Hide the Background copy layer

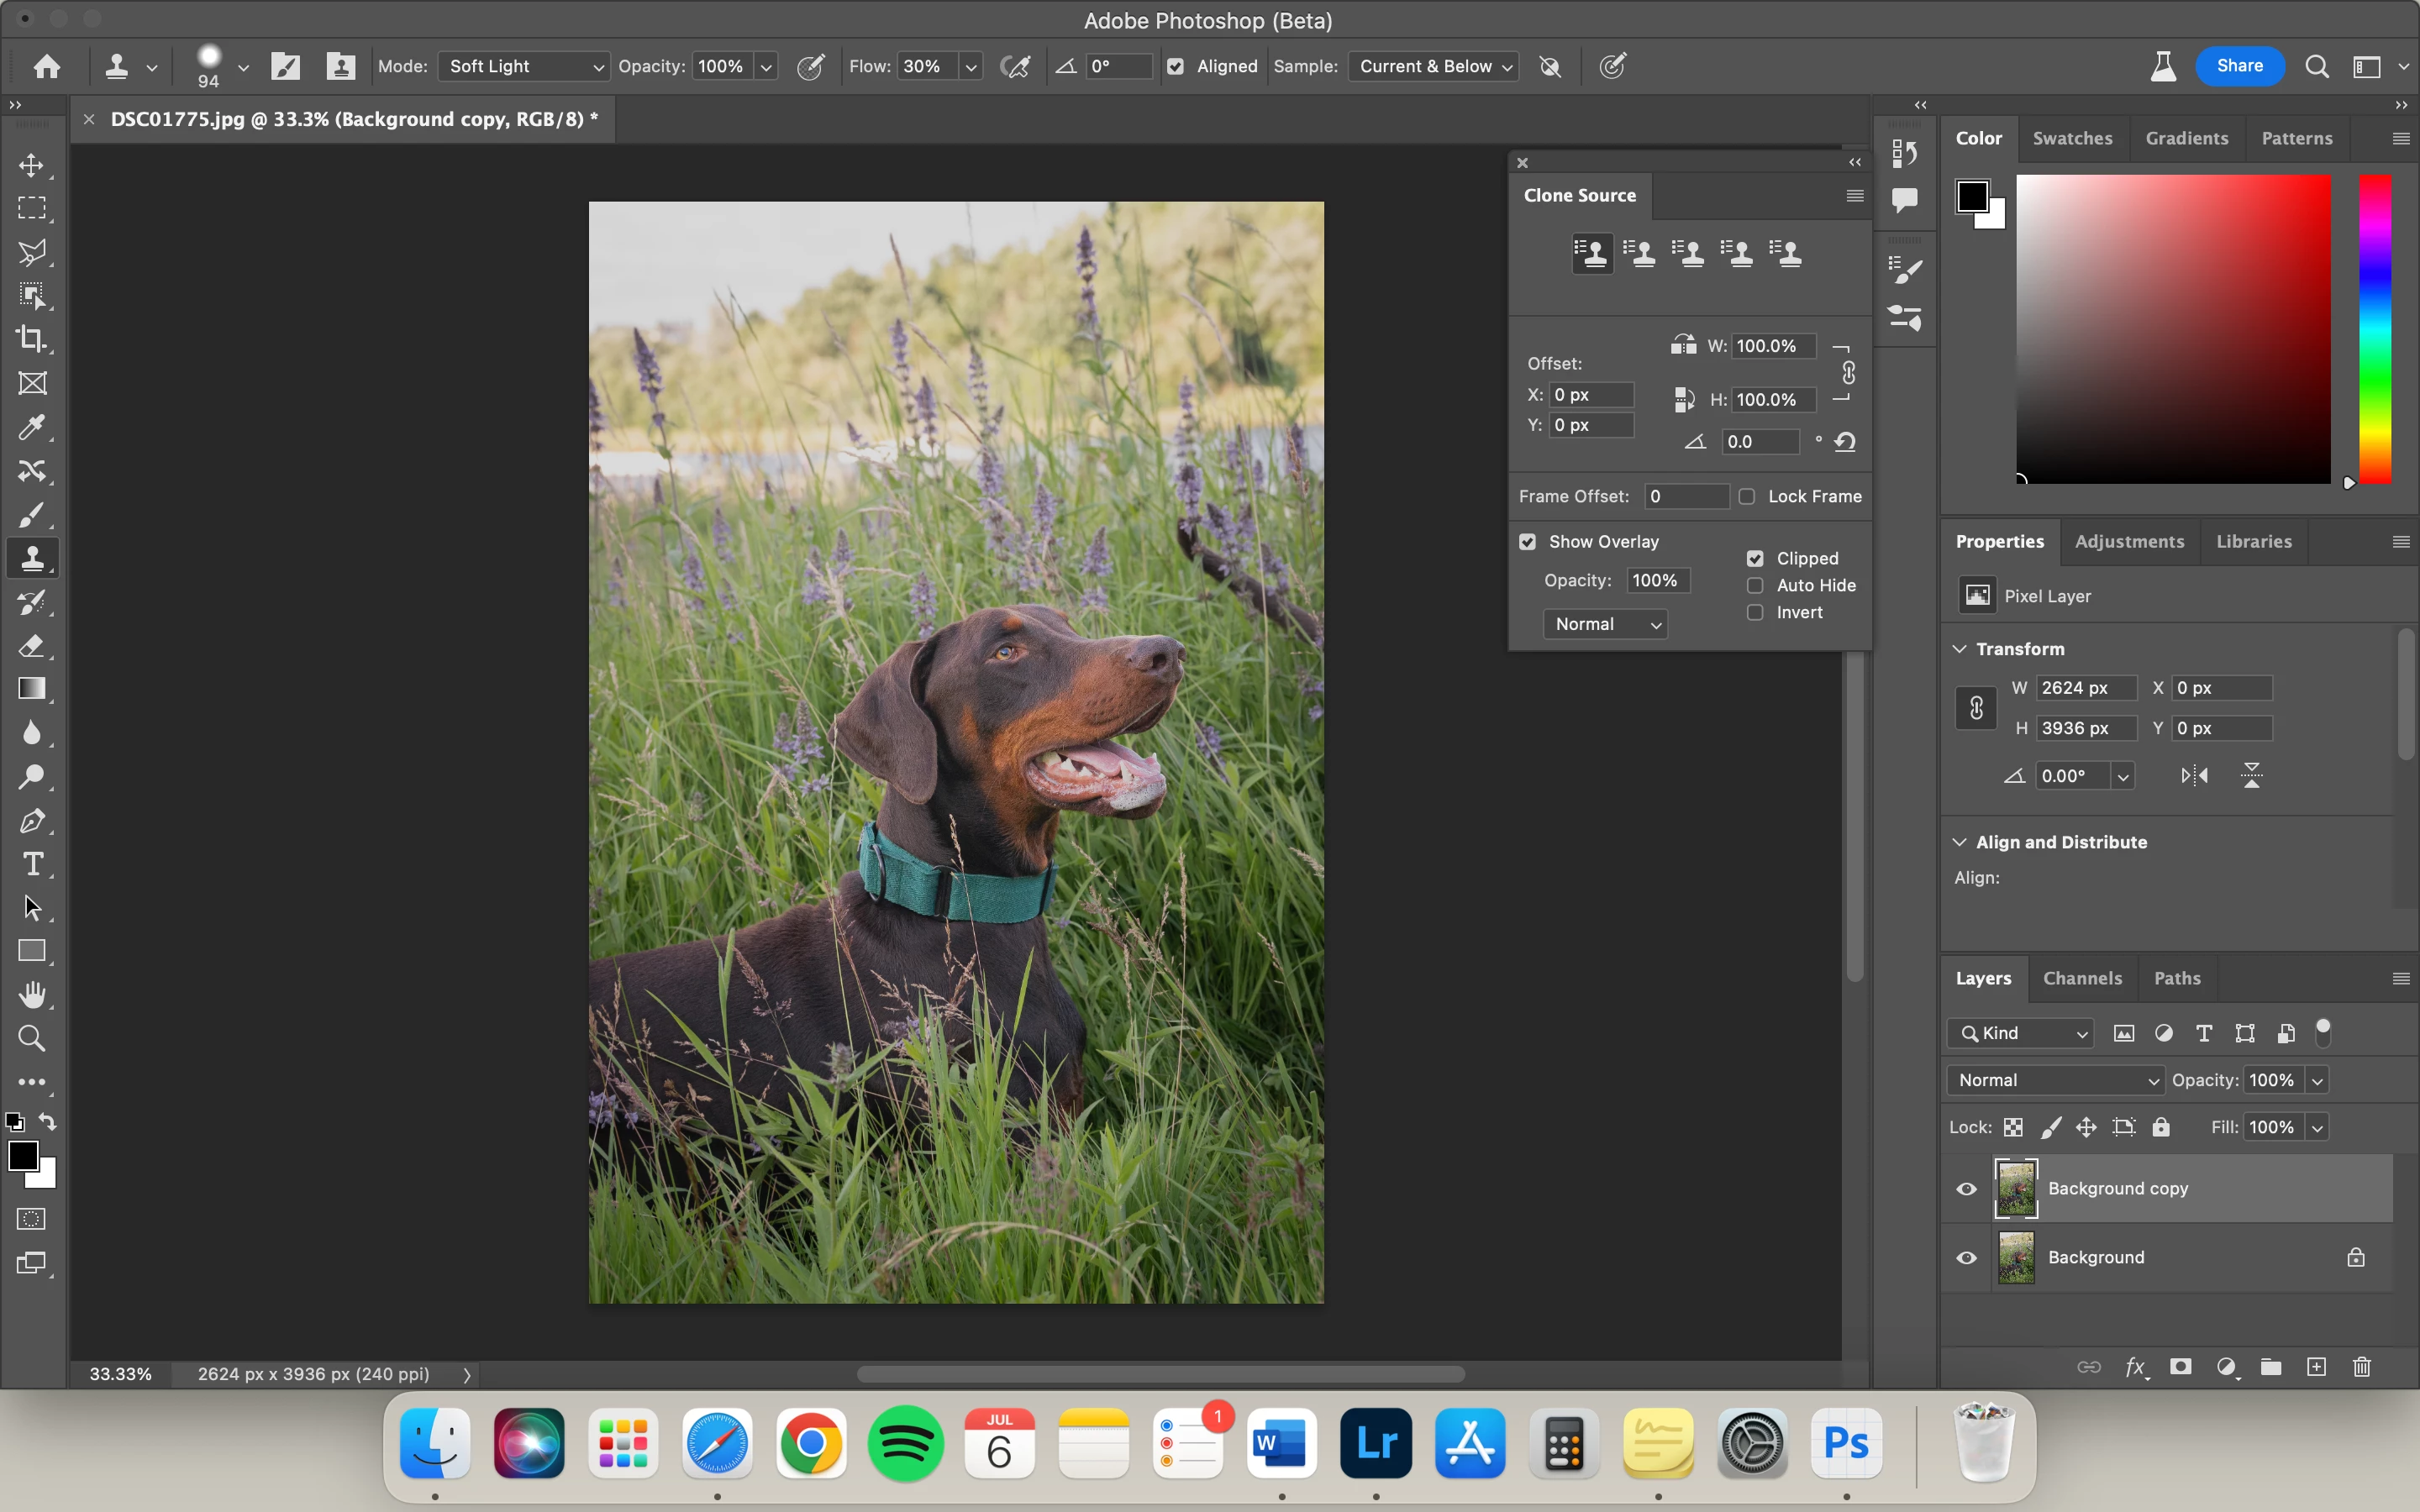click(x=1966, y=1189)
